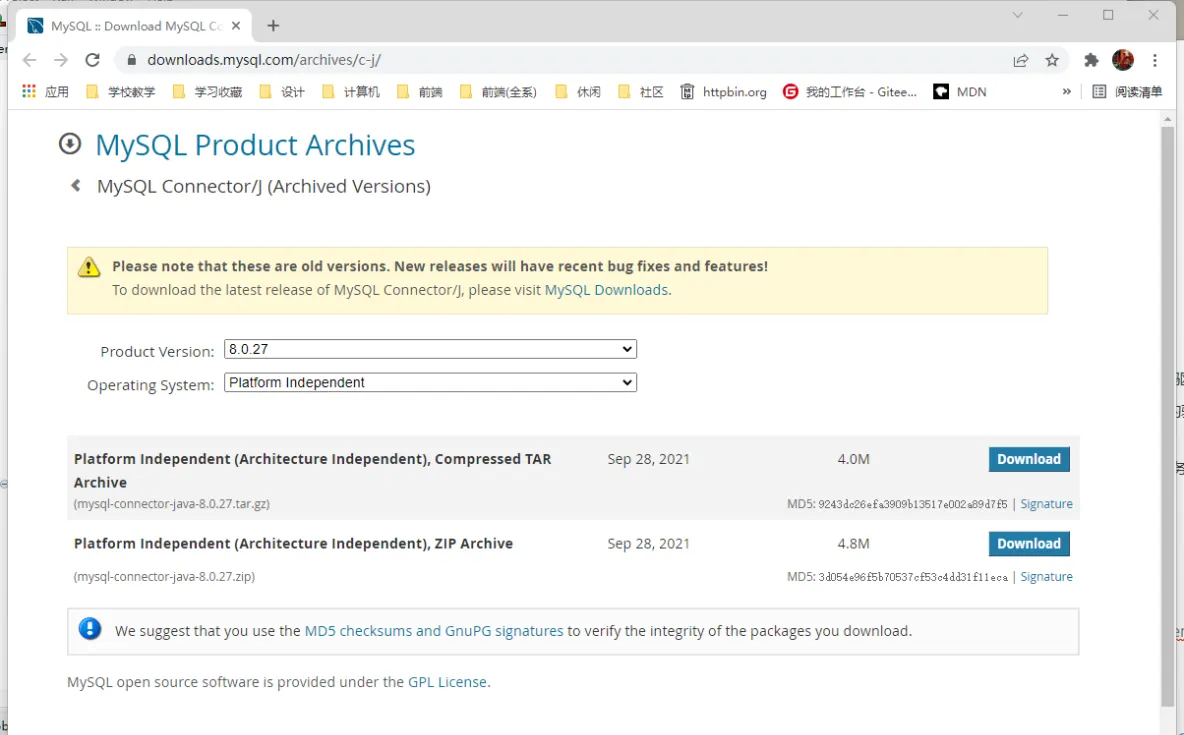1184x735 pixels.
Task: Show more bookmarks with the double chevron
Action: [x=1066, y=92]
